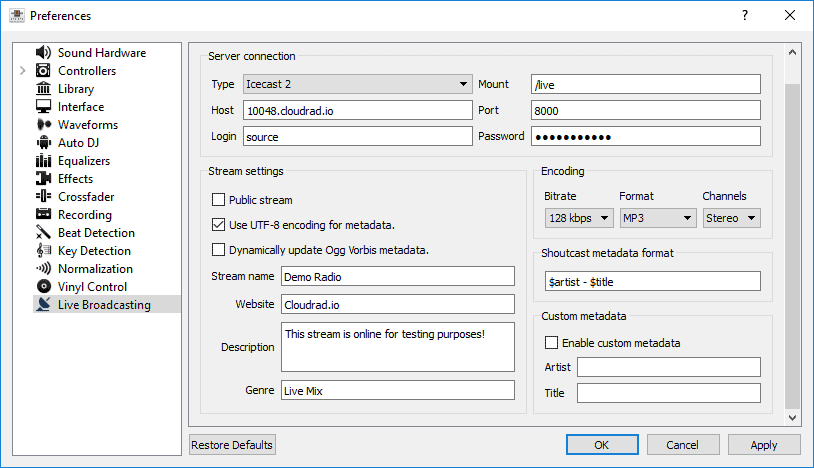Click the settings panel scroll-up arrow

point(792,52)
